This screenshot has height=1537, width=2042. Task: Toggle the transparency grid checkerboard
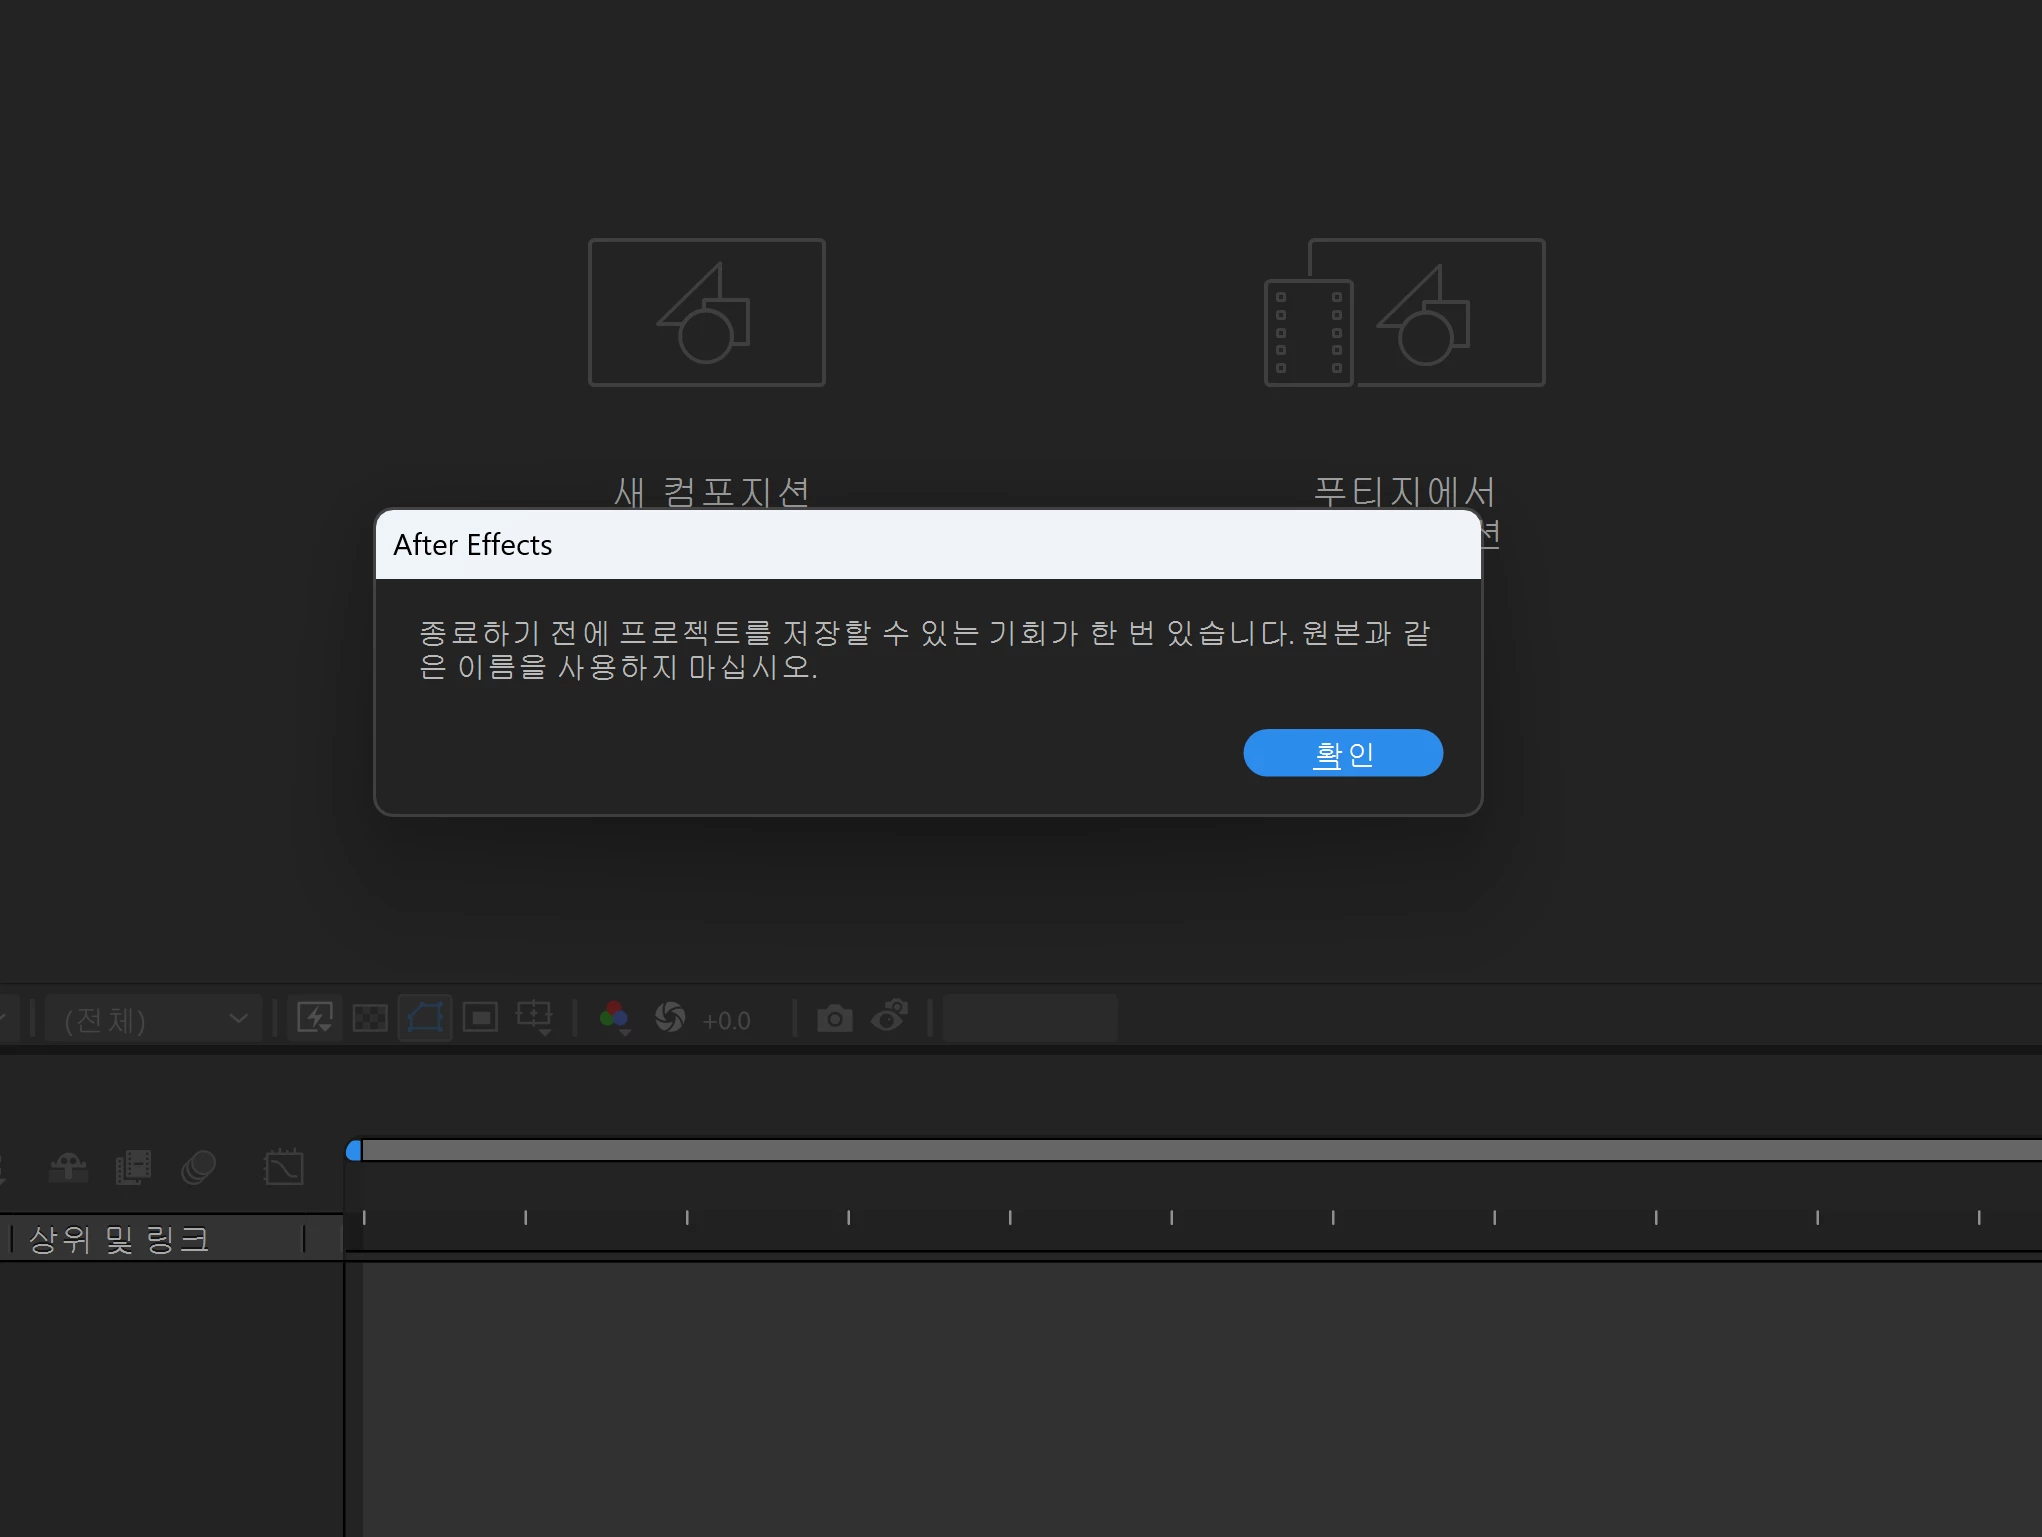(370, 1018)
